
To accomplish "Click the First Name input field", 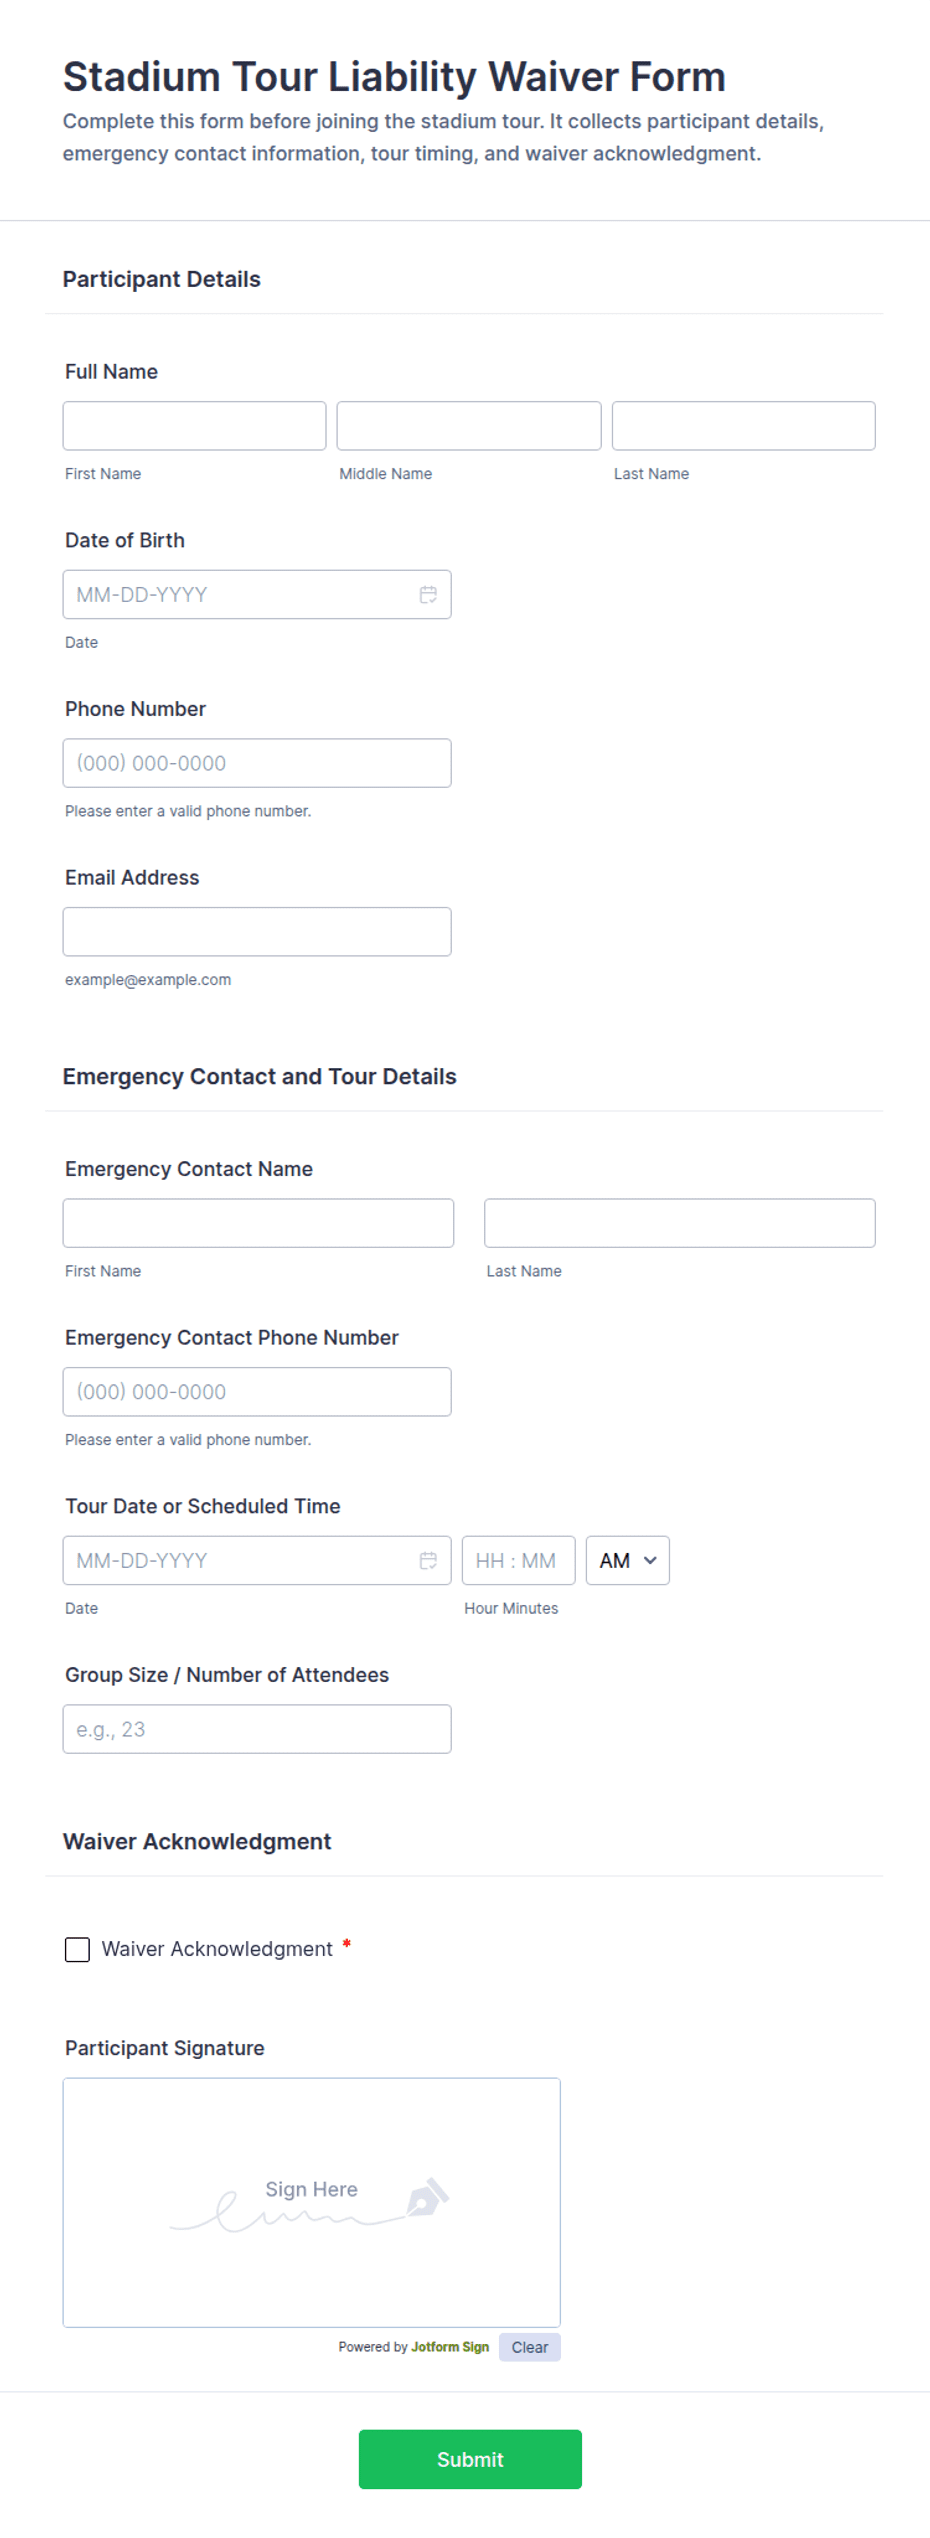I will tap(193, 425).
